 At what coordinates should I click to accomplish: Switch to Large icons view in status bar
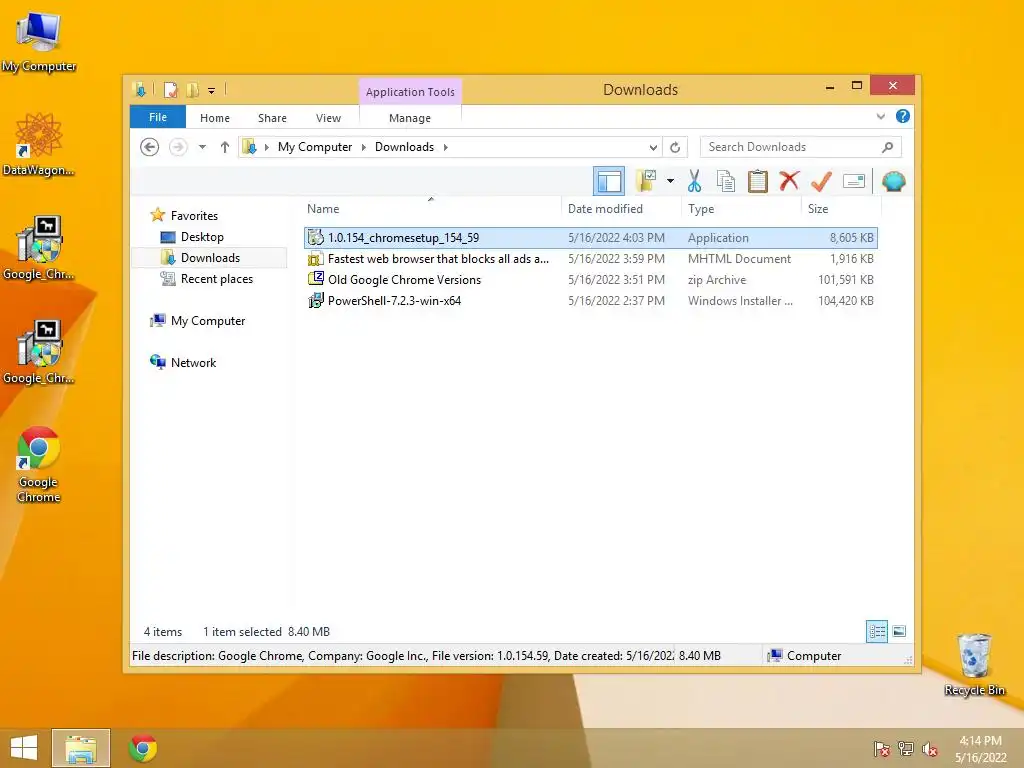click(x=899, y=631)
